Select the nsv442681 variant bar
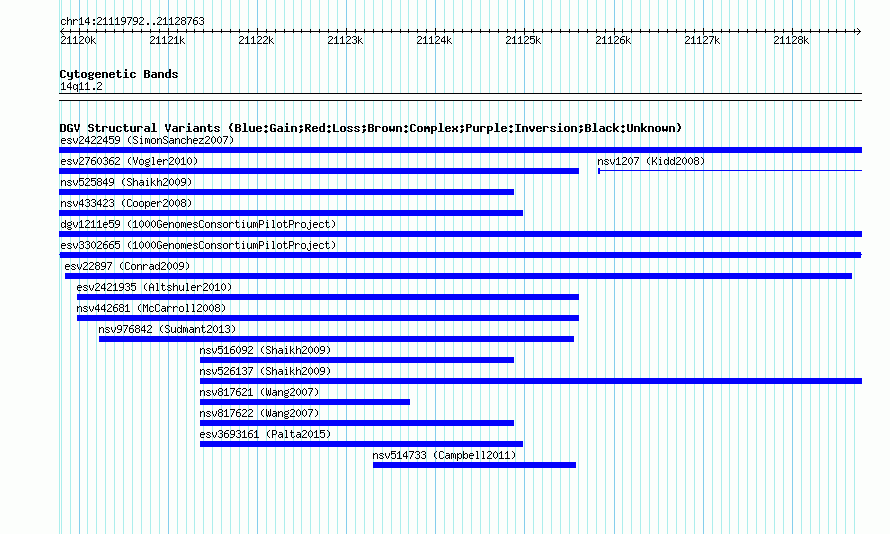 pyautogui.click(x=328, y=318)
